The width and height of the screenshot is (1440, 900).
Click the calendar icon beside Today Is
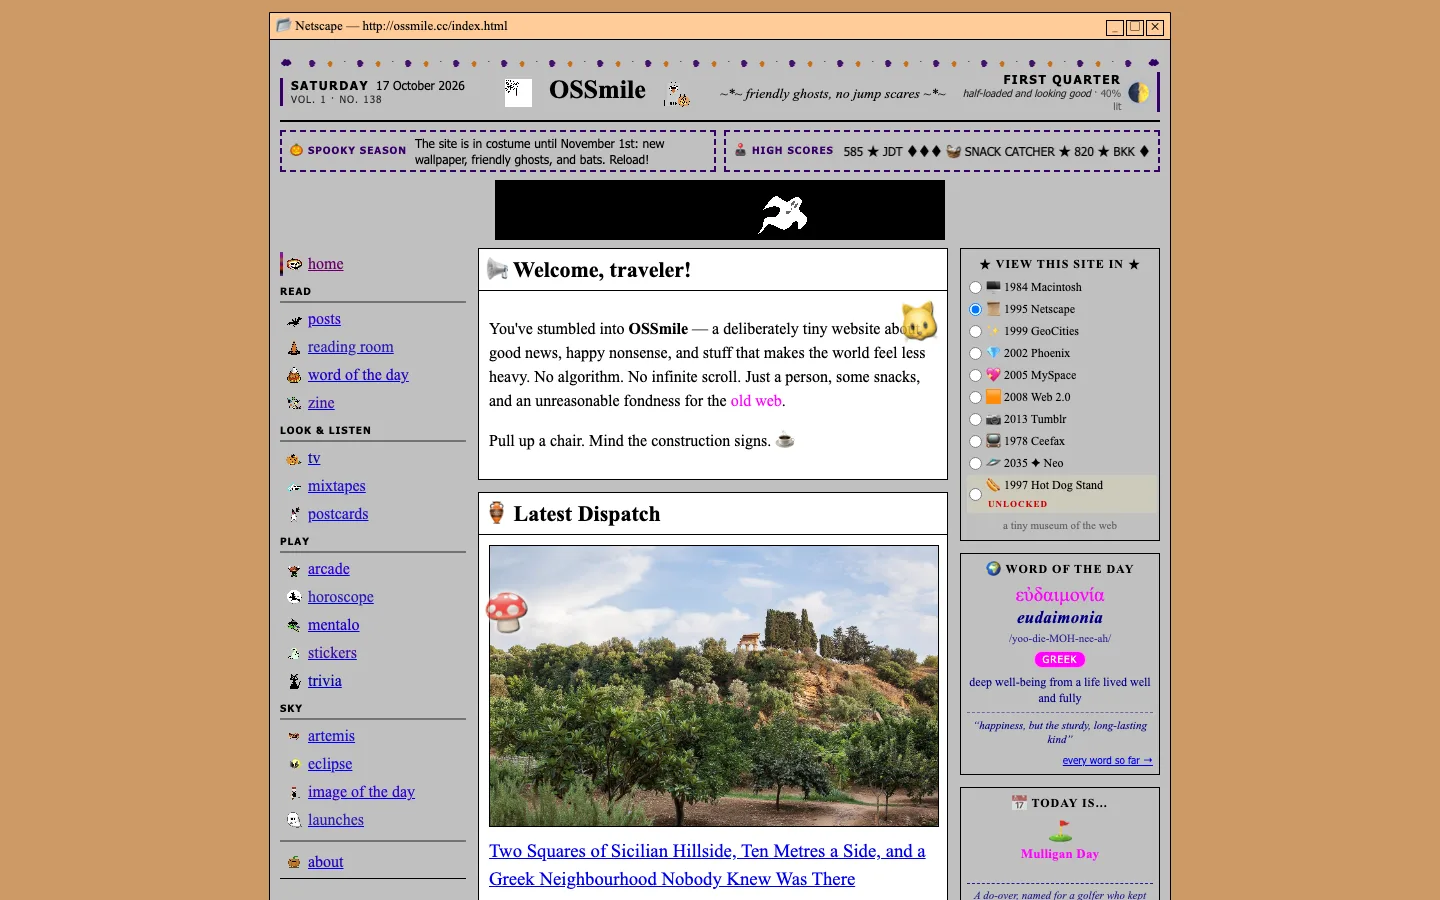[x=1019, y=802]
